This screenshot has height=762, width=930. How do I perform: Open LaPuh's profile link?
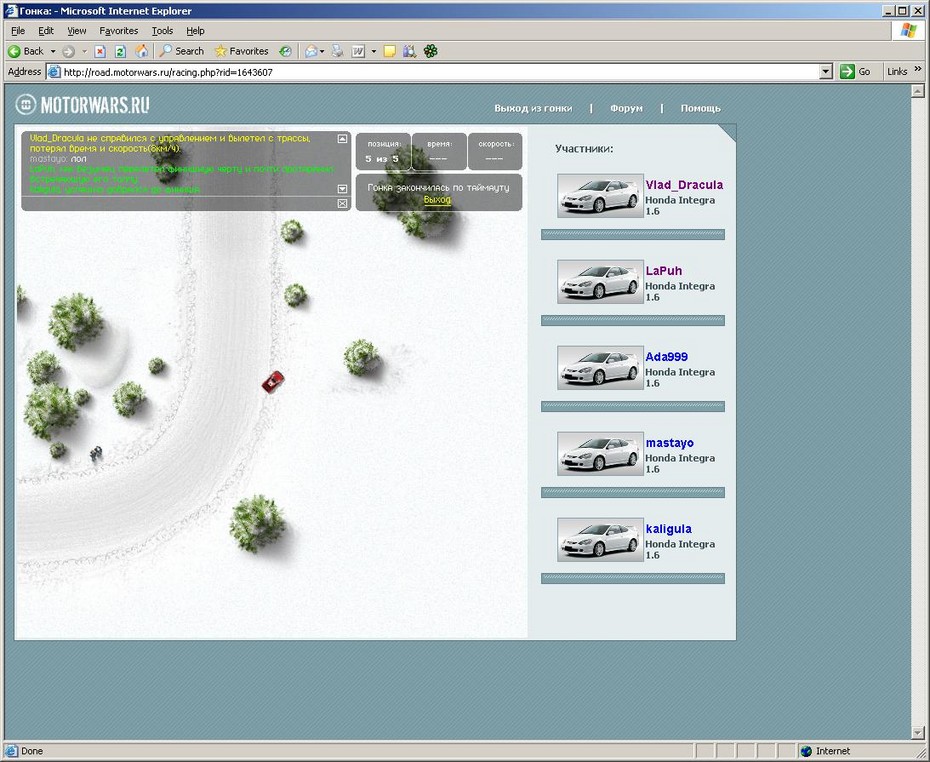(x=664, y=271)
